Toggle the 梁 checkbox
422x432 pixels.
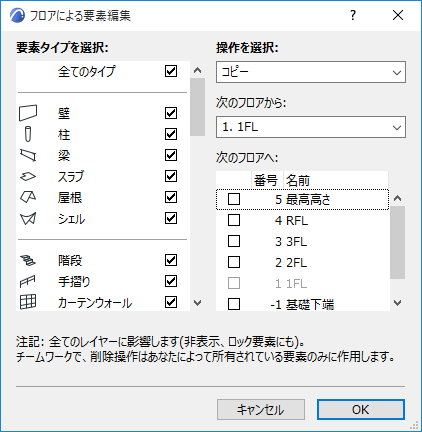171,155
